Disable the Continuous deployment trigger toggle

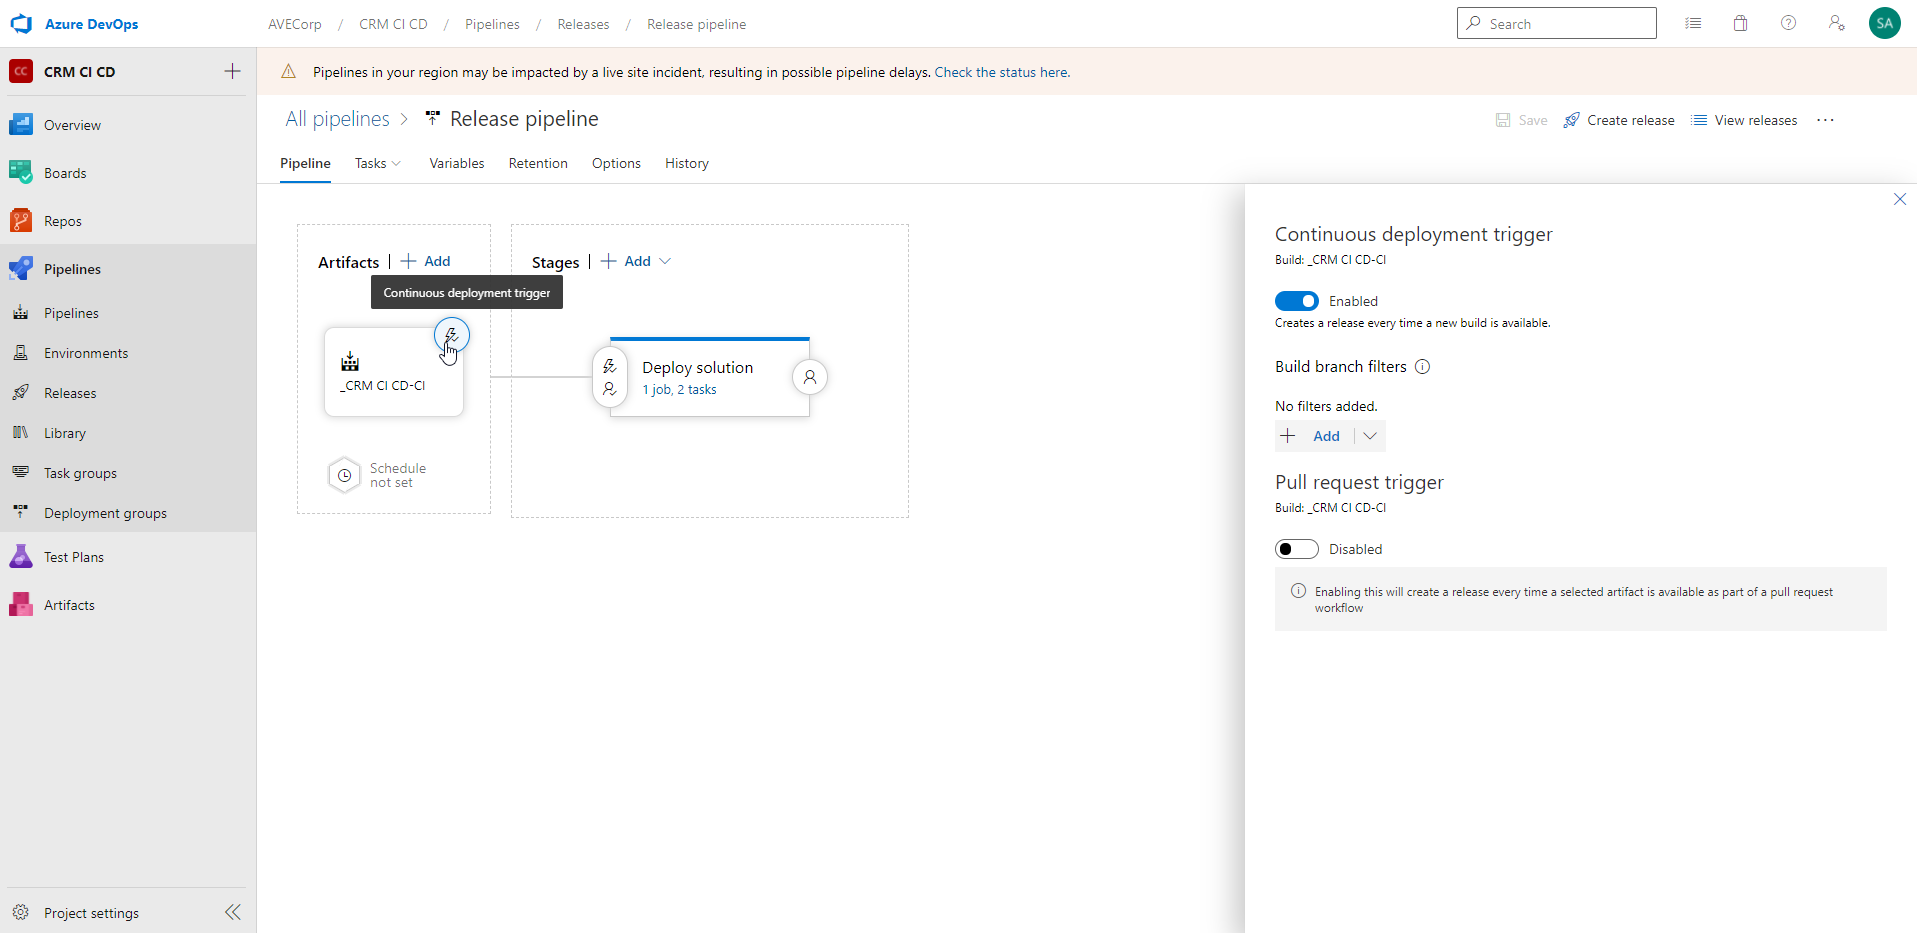(1296, 300)
